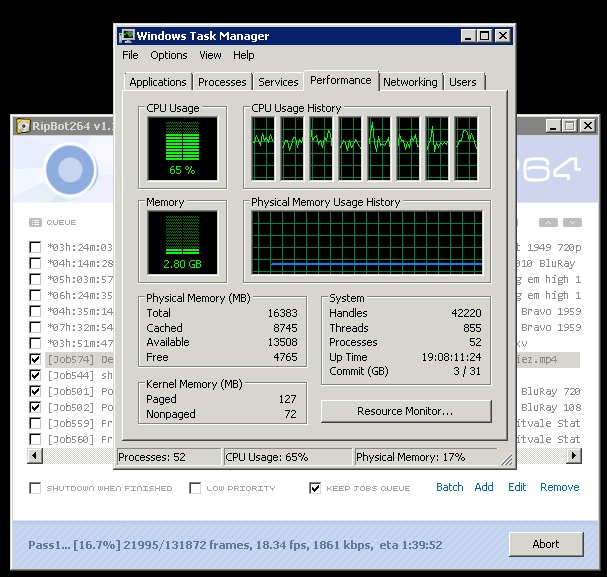The width and height of the screenshot is (607, 577).
Task: Click the *07h:32m:54 queue row text
Action: [x=80, y=327]
